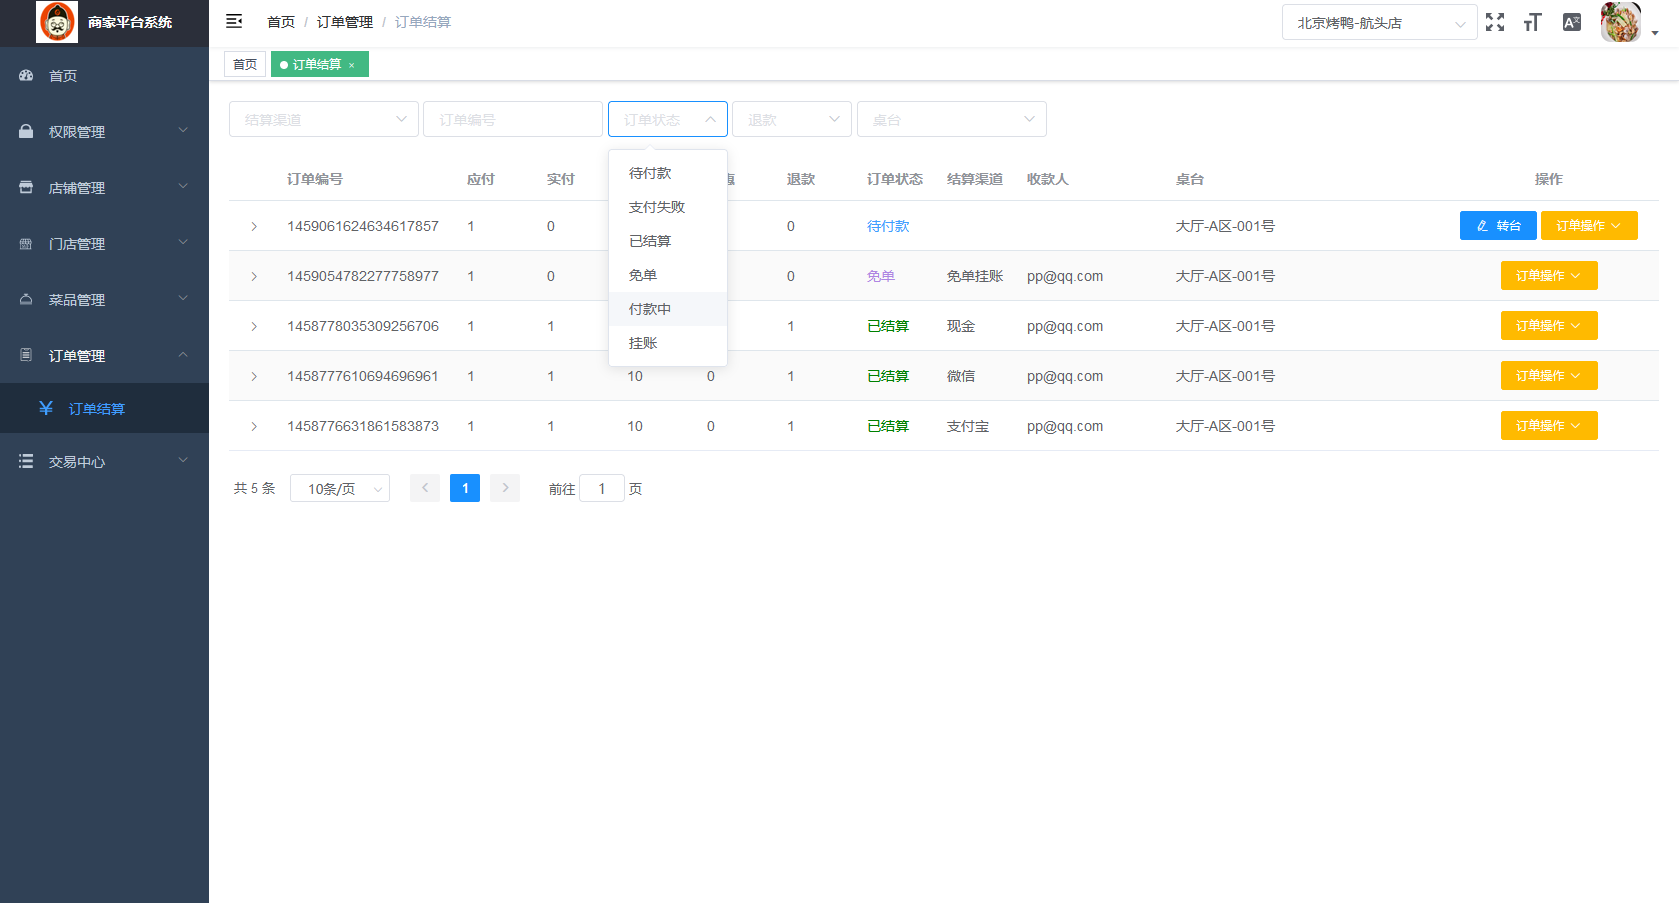This screenshot has height=903, width=1679.
Task: Open the 退款 filter dropdown
Action: (x=792, y=119)
